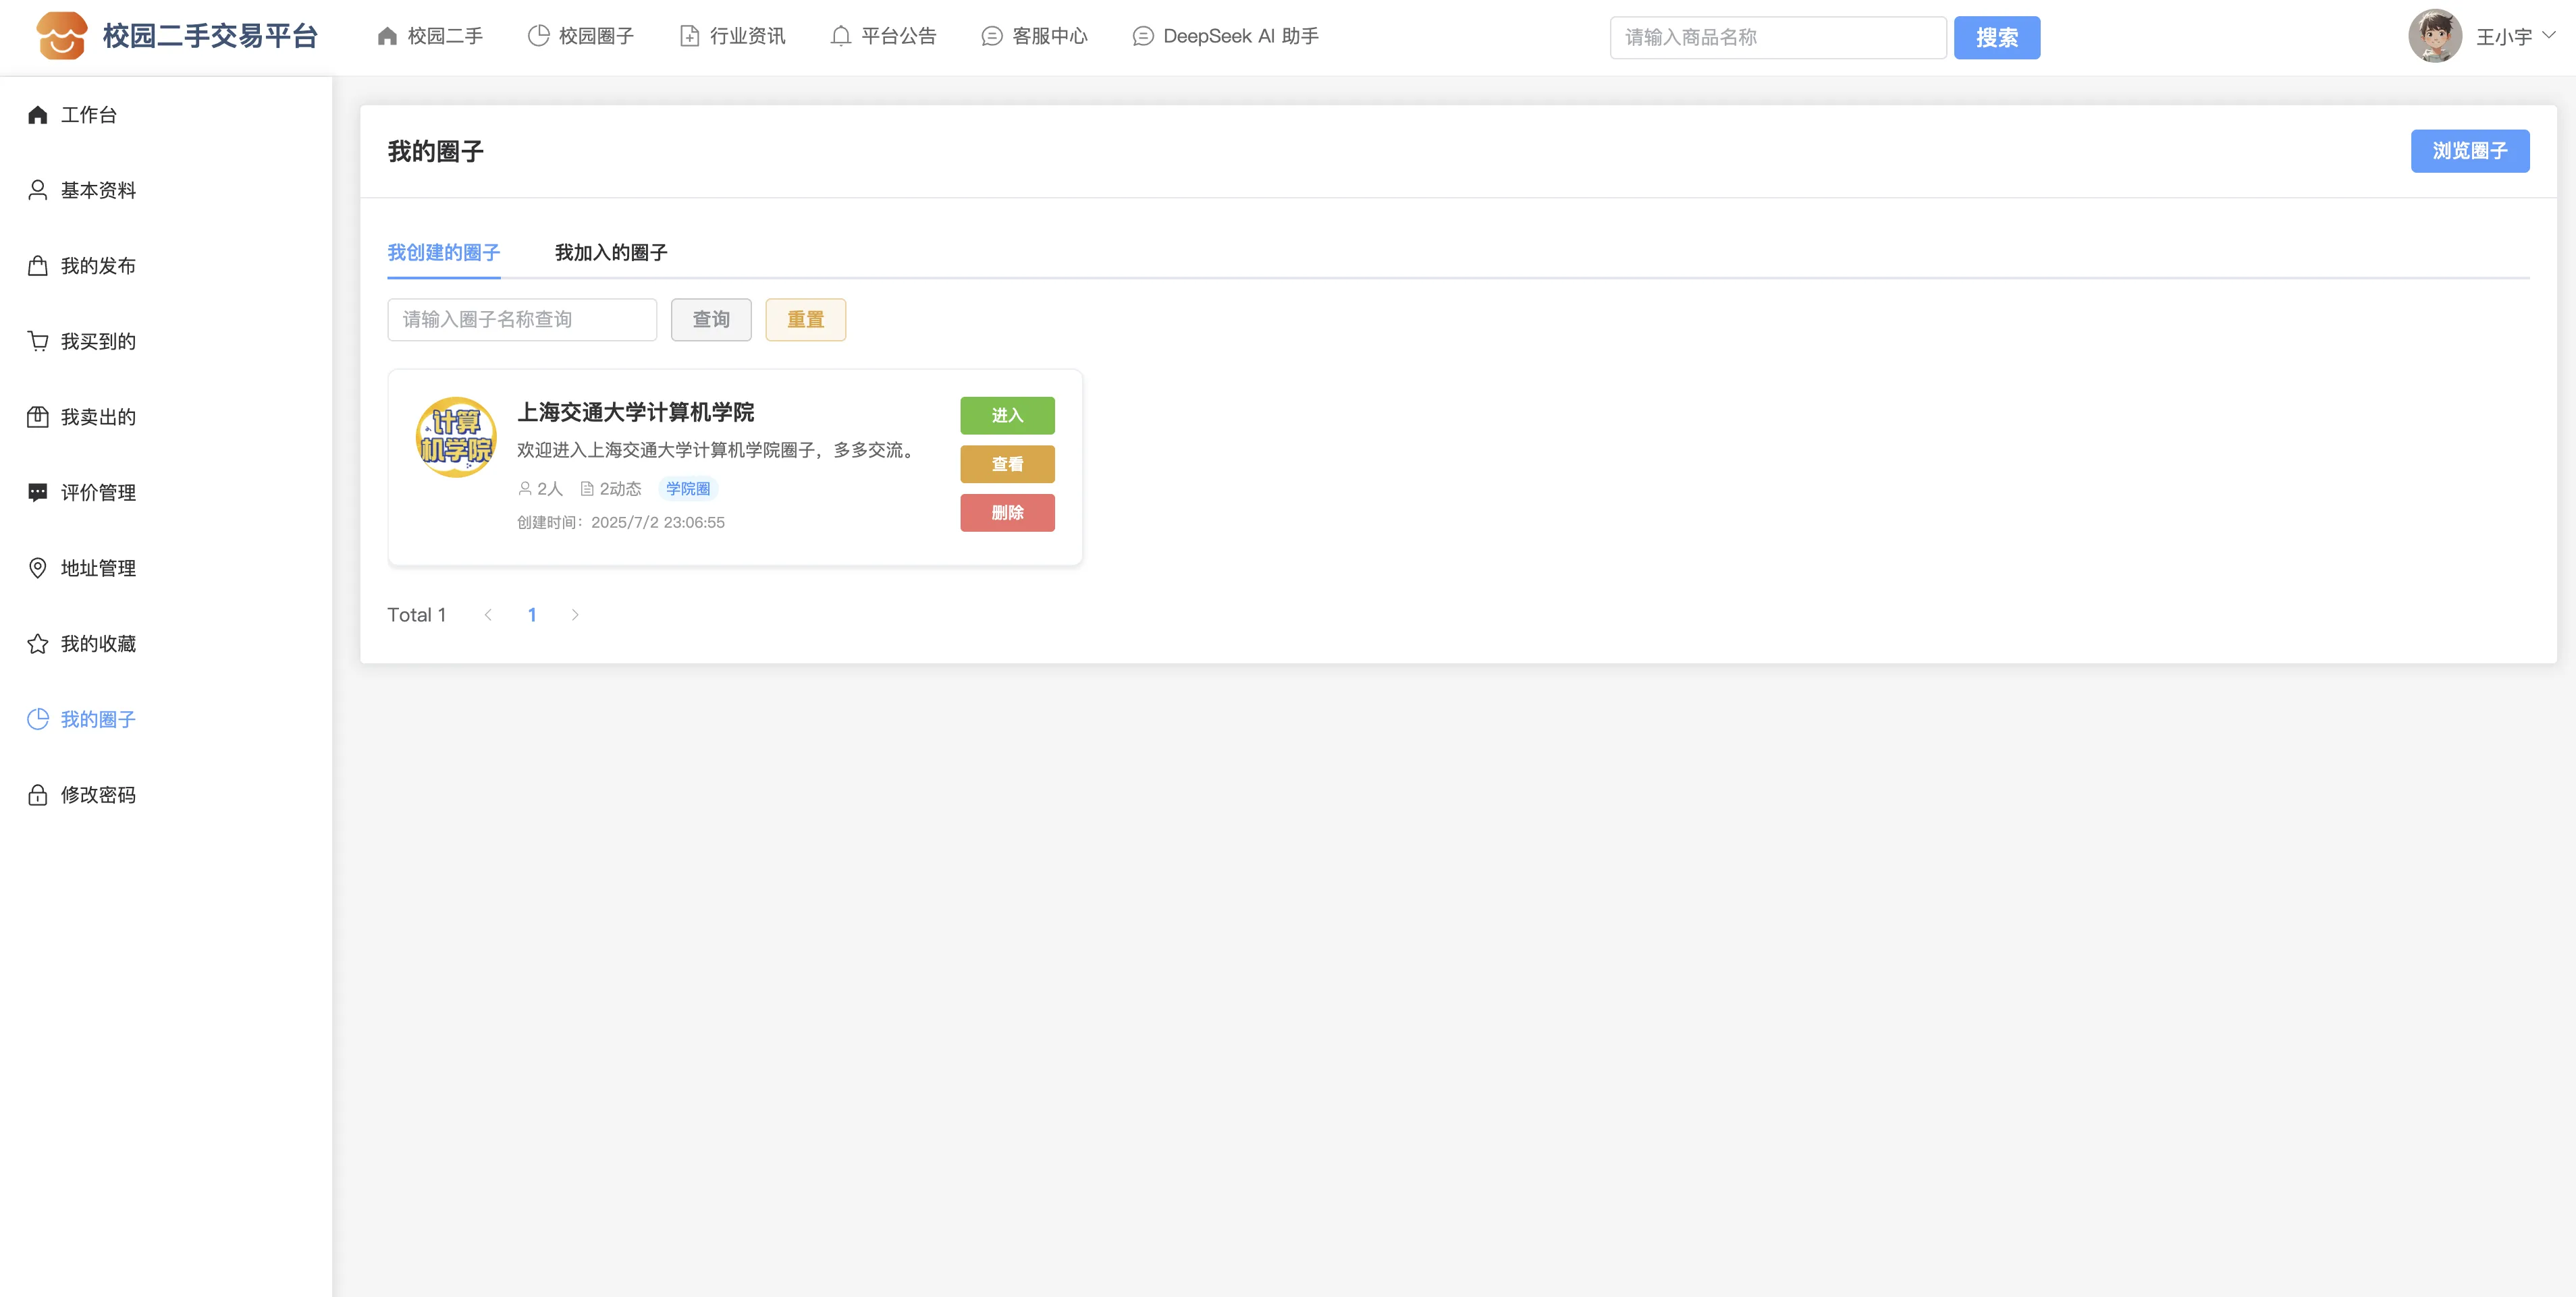Click the 计算机学院 circle thumbnail
The height and width of the screenshot is (1297, 2576).
[456, 437]
